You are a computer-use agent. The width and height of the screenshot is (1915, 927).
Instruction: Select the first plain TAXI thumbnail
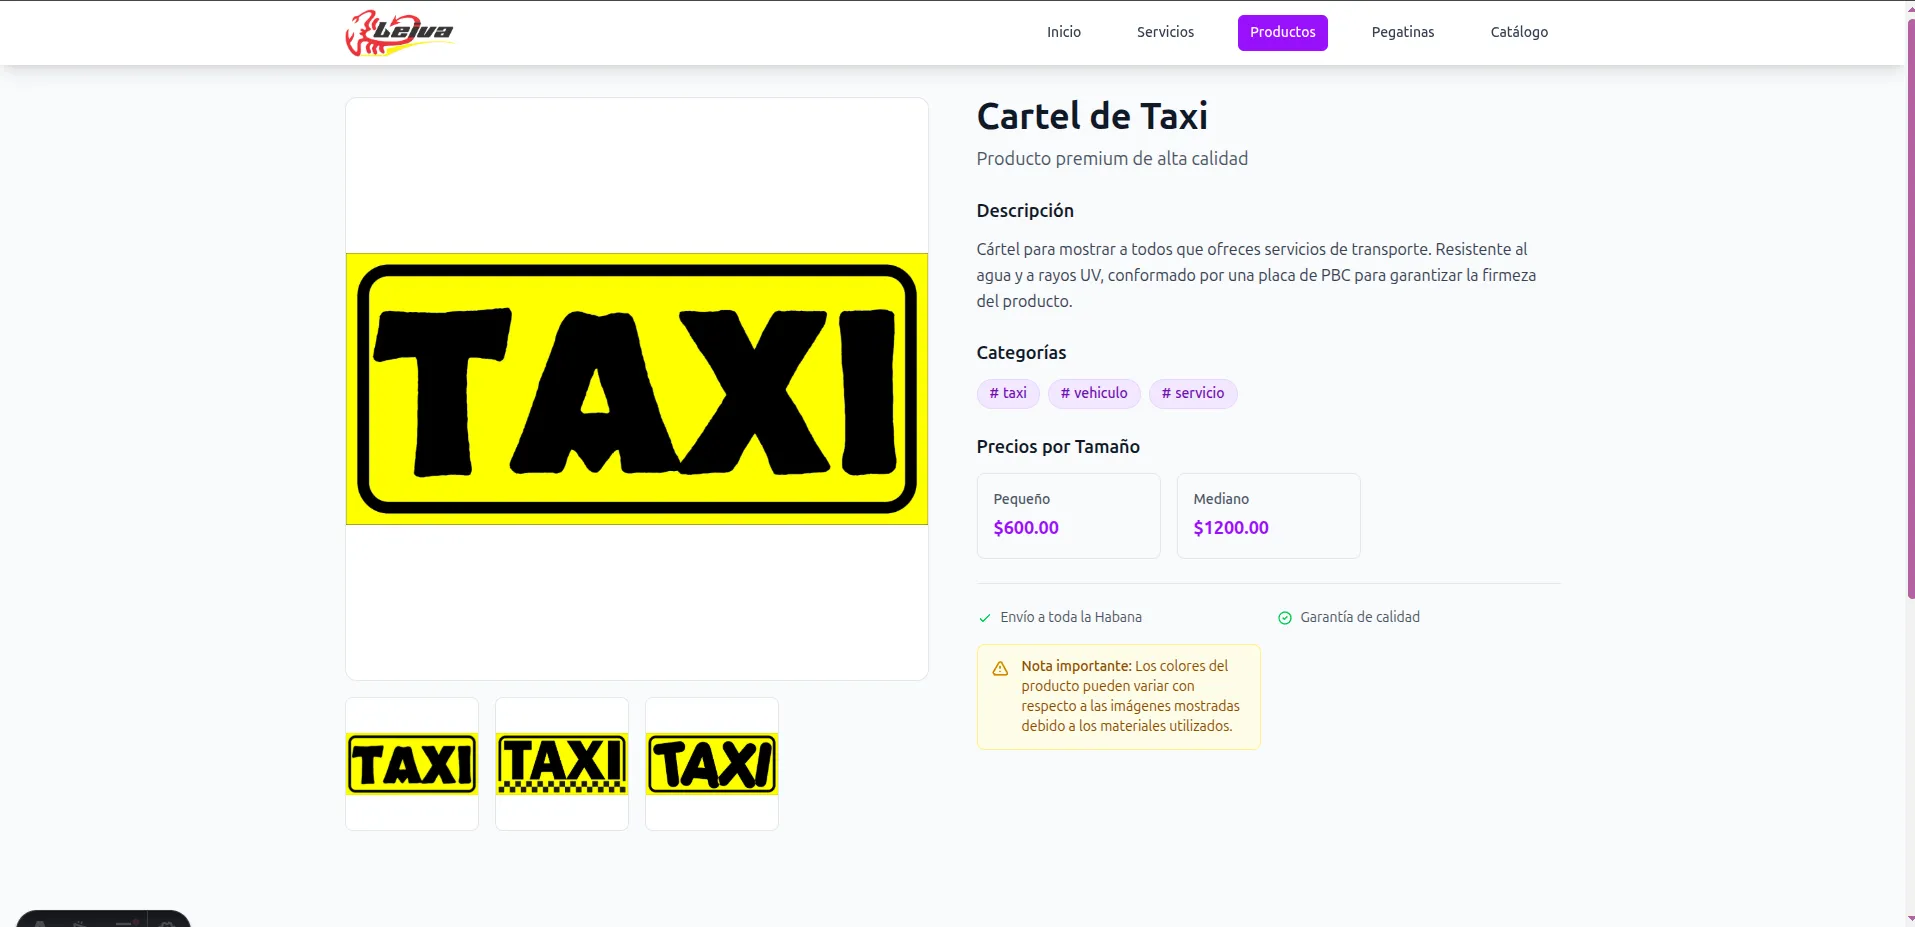point(412,764)
